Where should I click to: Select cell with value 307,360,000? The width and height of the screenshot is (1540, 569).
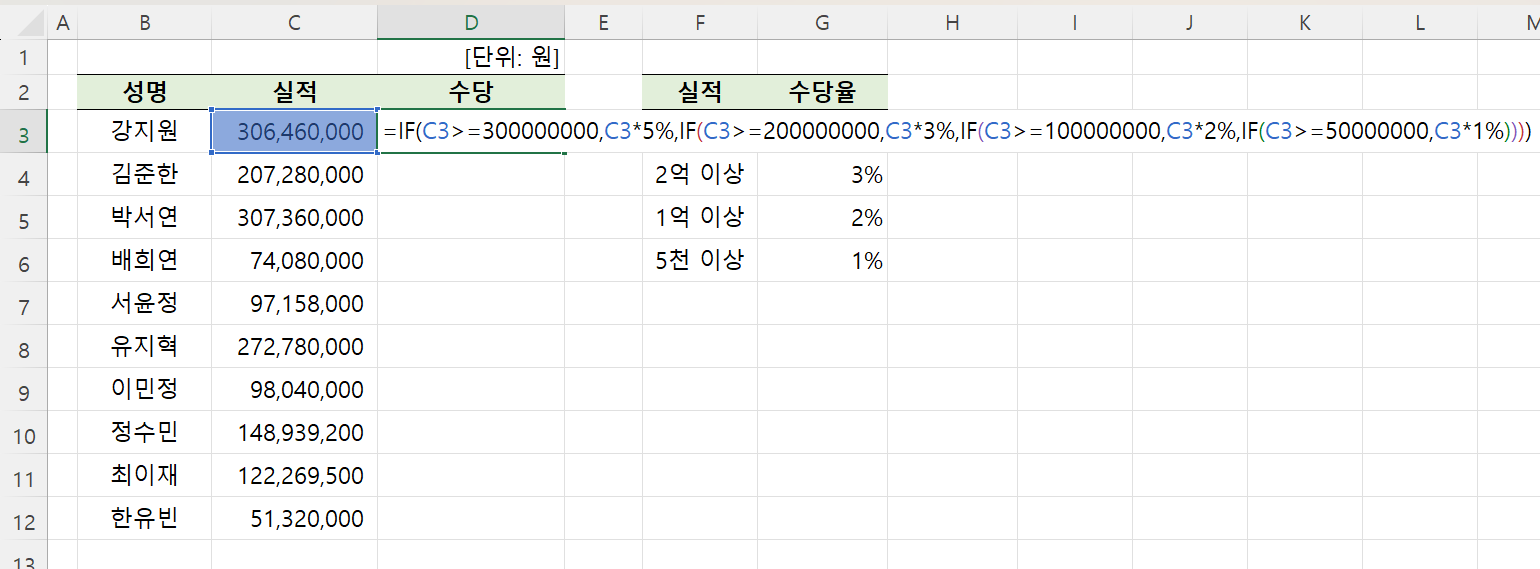(294, 218)
